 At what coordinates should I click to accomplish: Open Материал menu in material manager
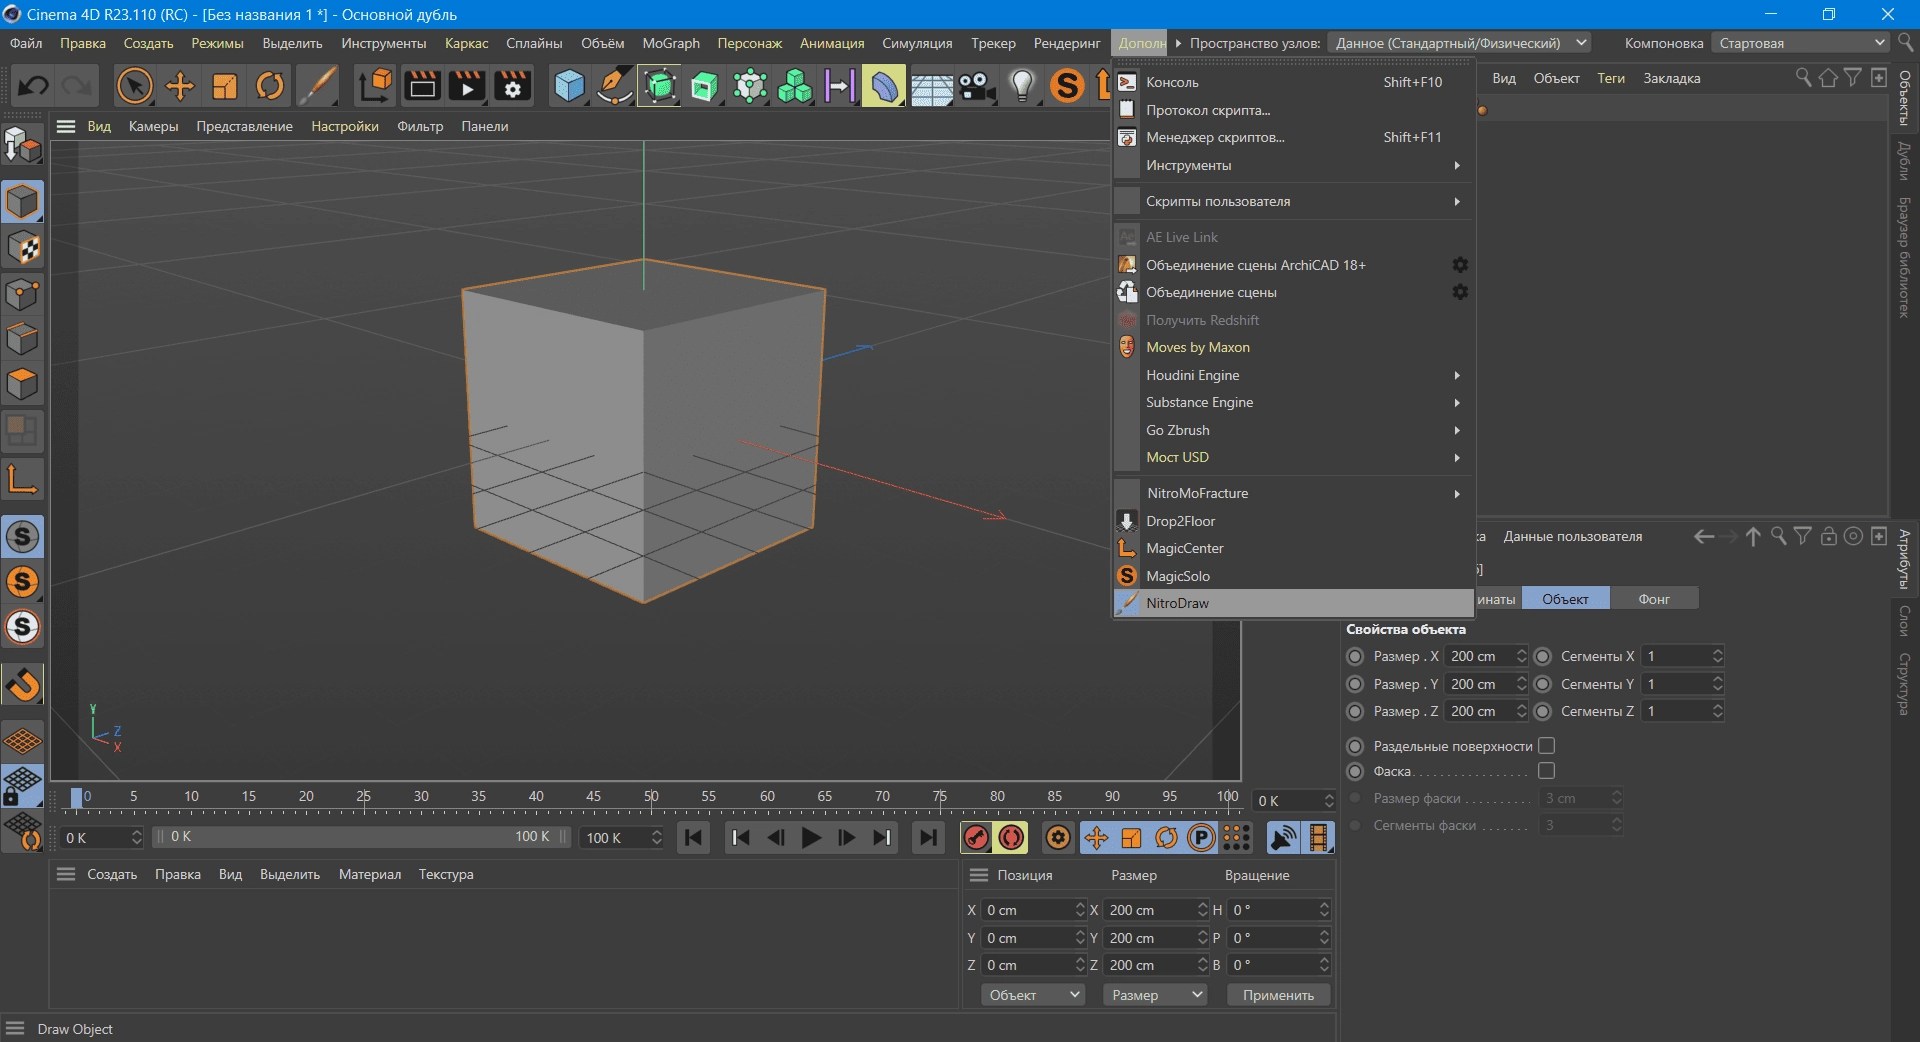click(370, 874)
